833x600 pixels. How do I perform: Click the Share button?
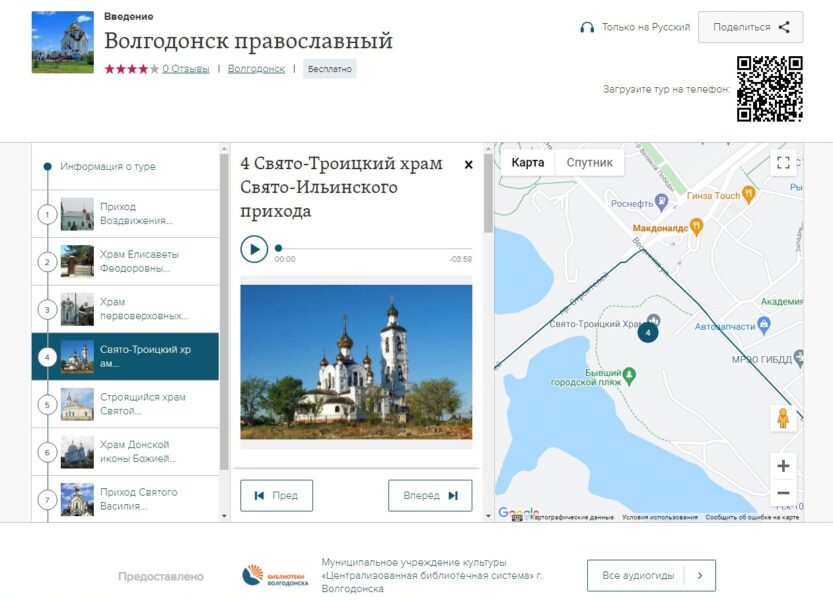tap(750, 28)
